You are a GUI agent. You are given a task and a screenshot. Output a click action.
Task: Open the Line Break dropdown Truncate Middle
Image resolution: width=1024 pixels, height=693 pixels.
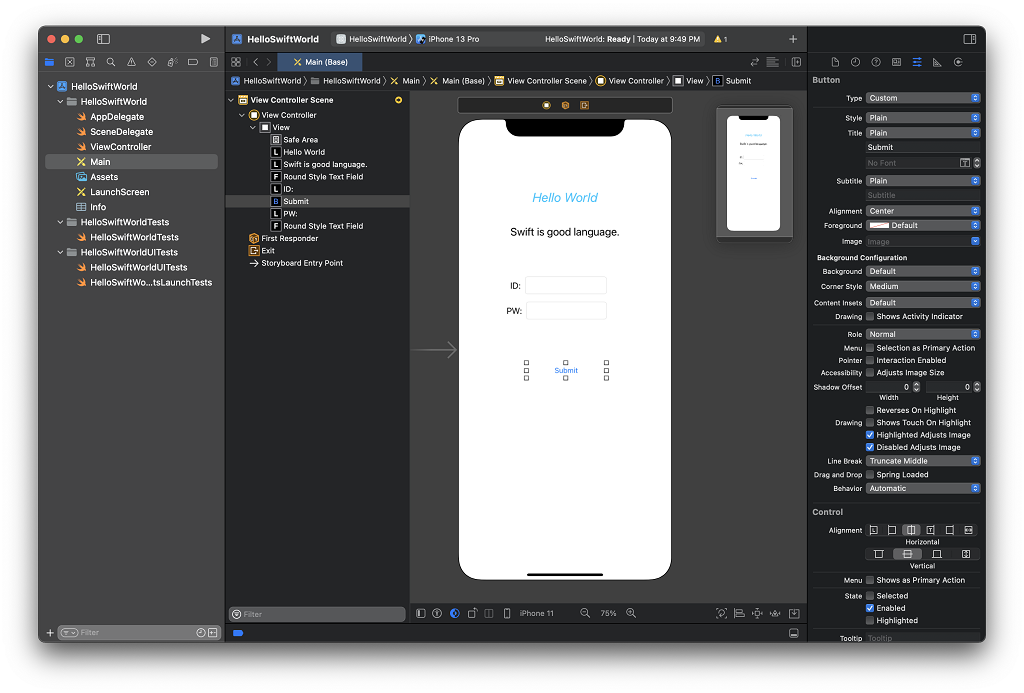pos(922,461)
